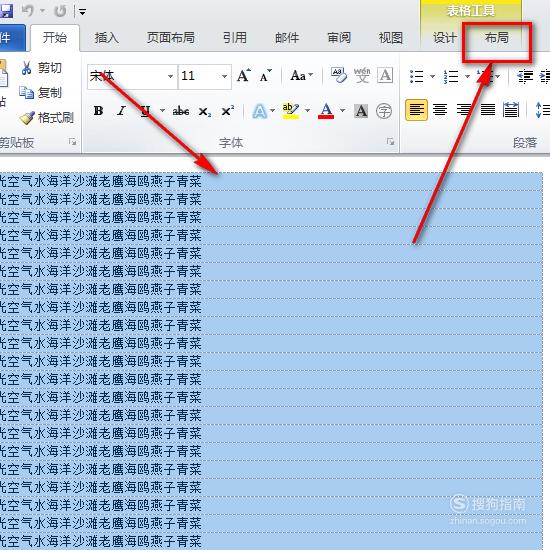
Task: Go to the 邮件 tab
Action: tap(287, 38)
